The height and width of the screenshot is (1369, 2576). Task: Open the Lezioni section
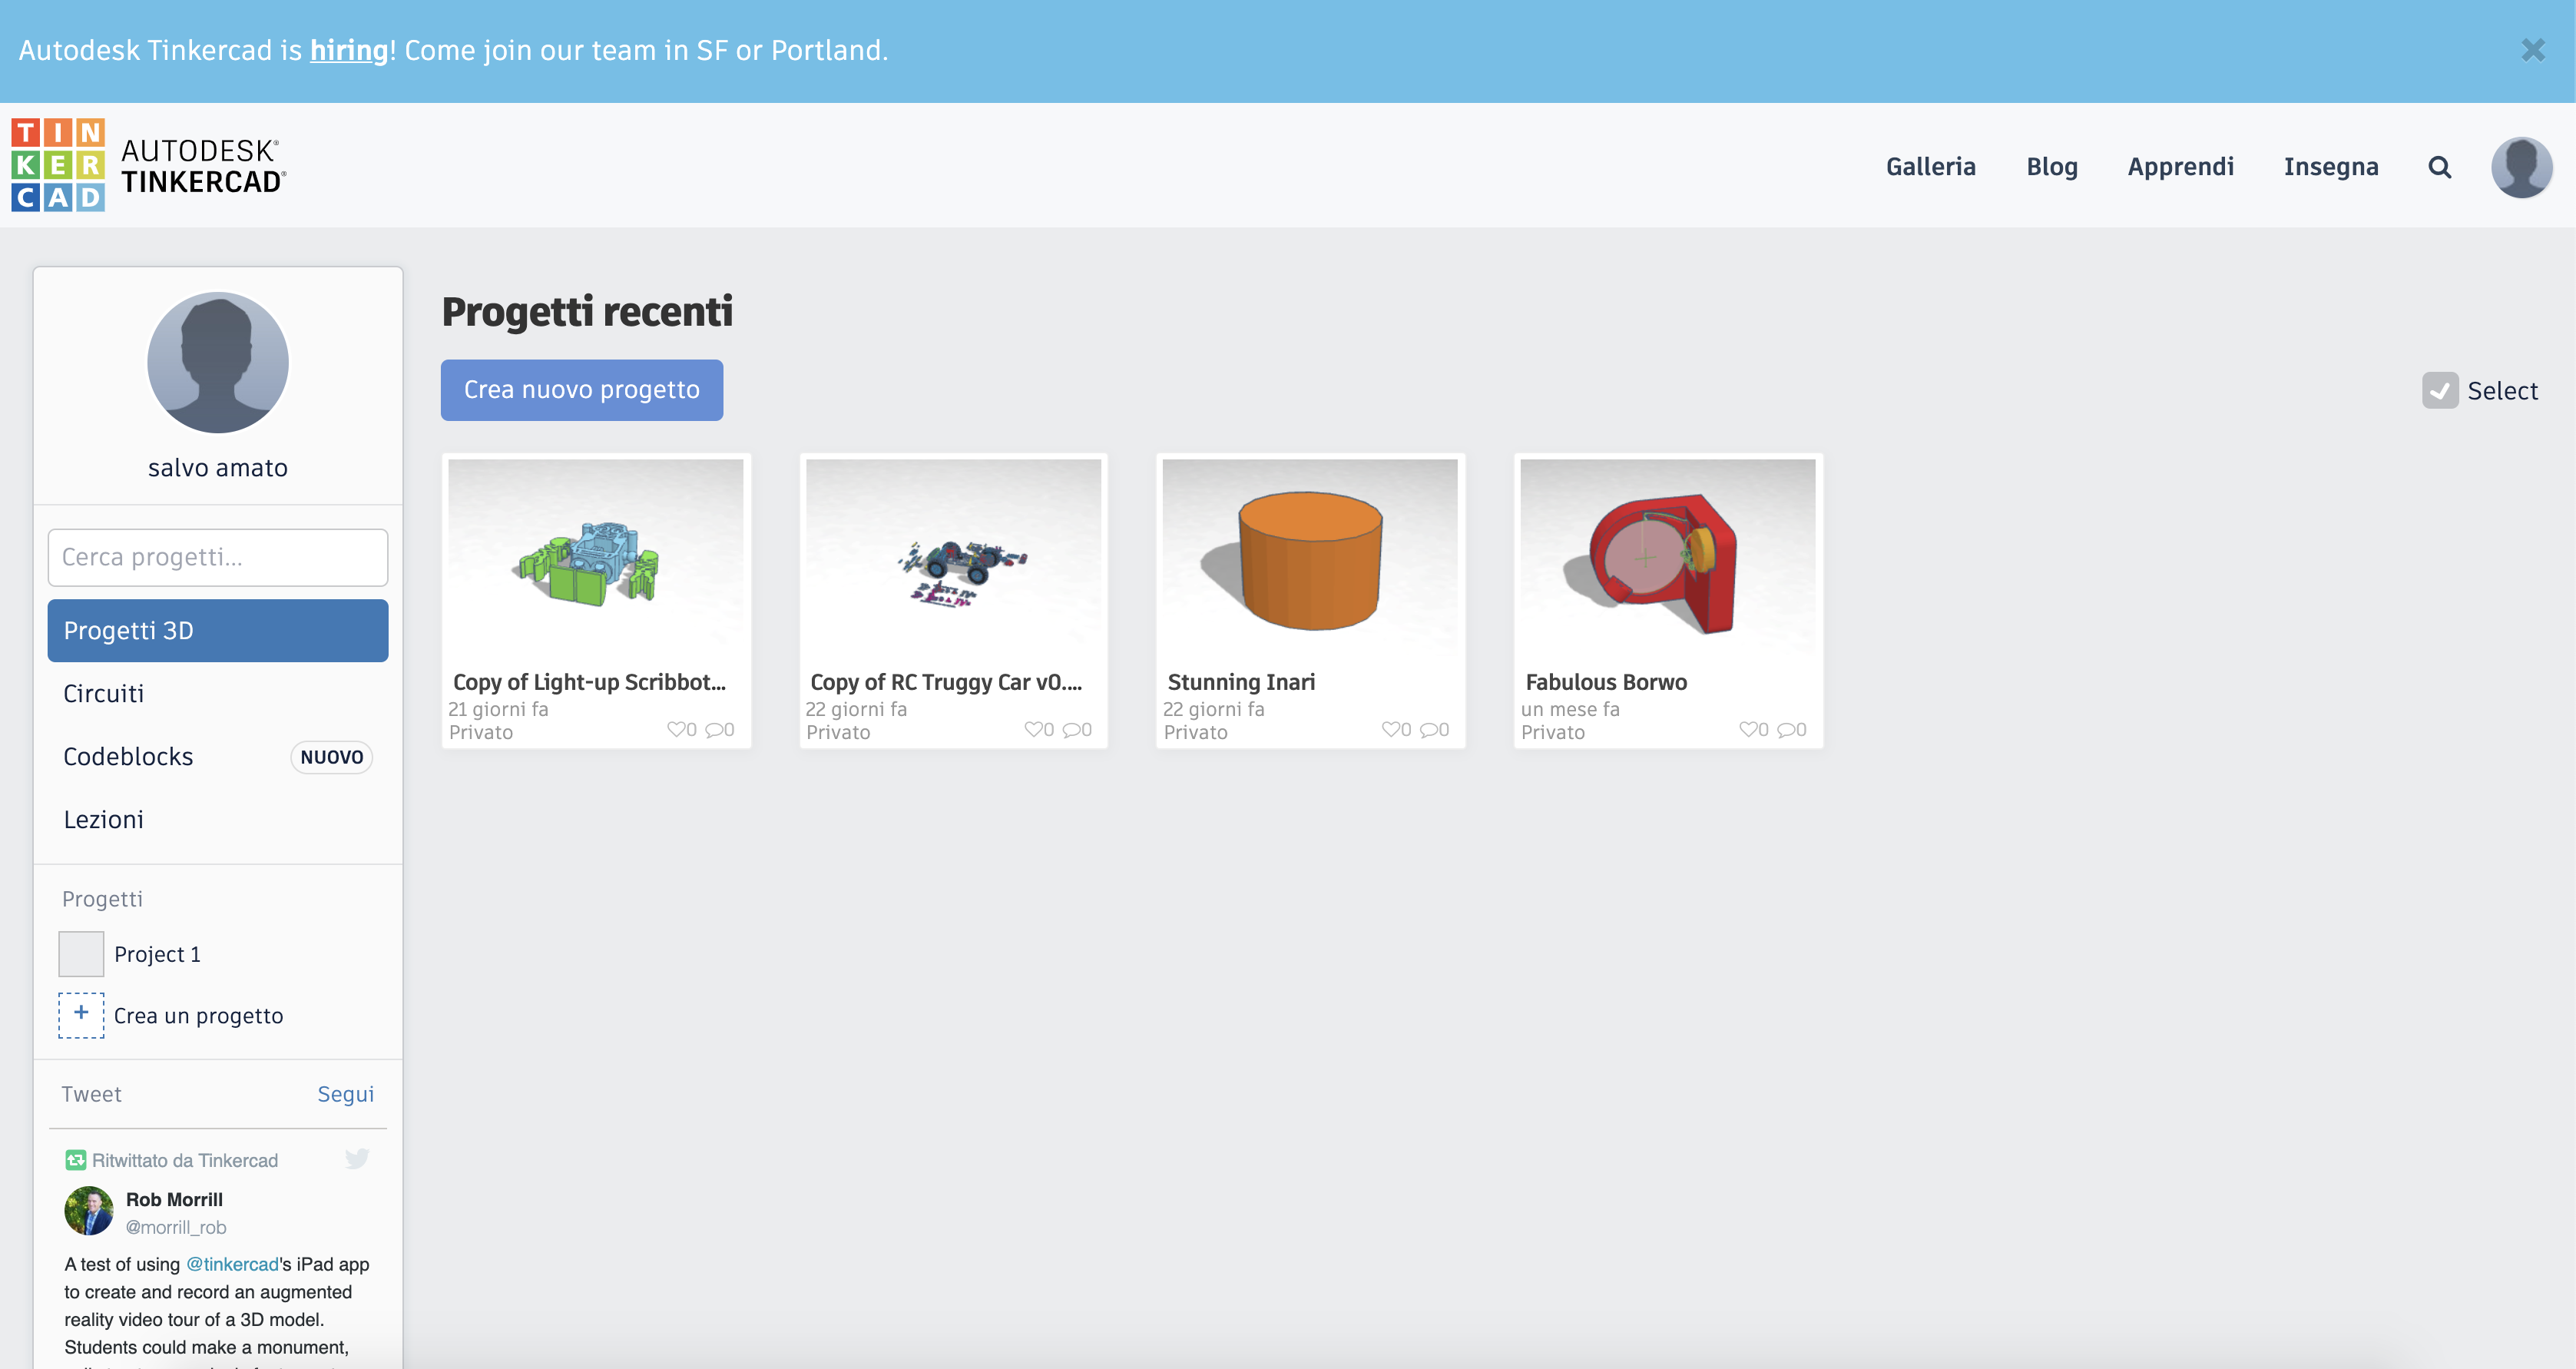click(x=104, y=819)
